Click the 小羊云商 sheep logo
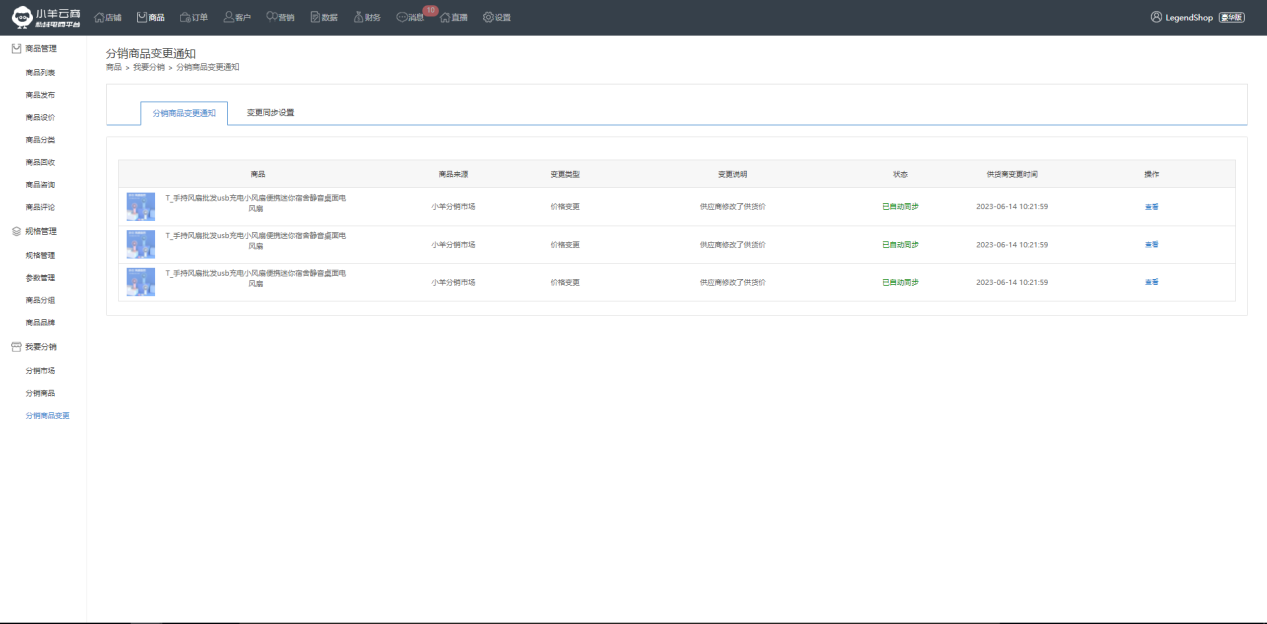 point(46,17)
